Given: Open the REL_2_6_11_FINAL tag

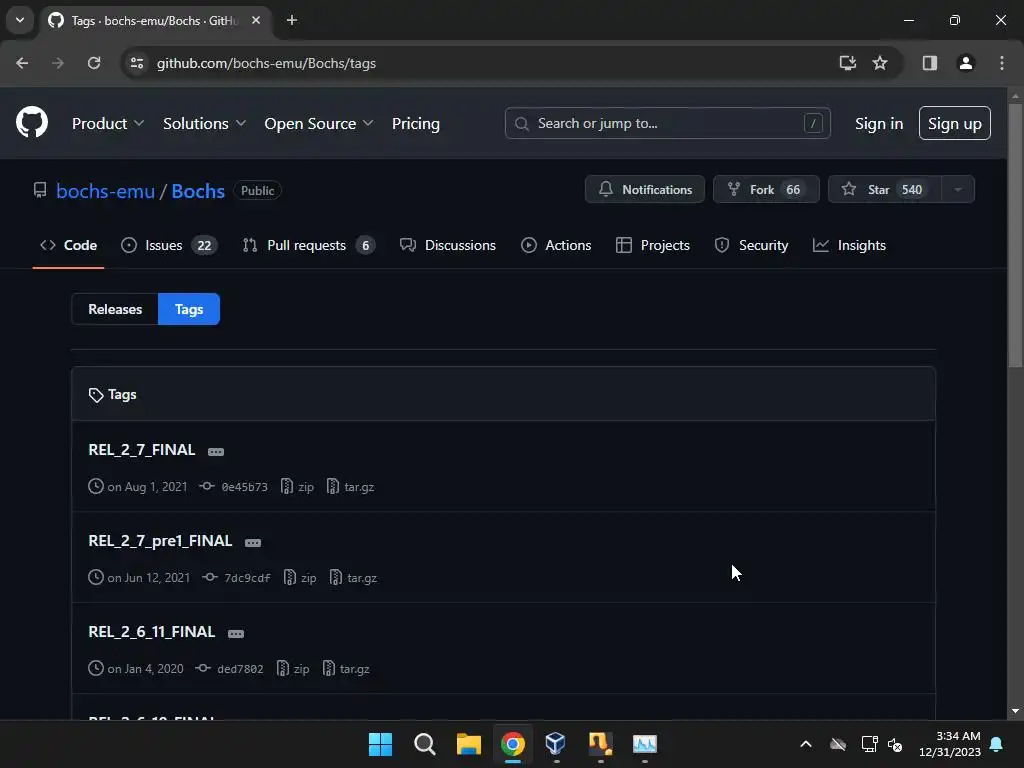Looking at the screenshot, I should tap(152, 632).
